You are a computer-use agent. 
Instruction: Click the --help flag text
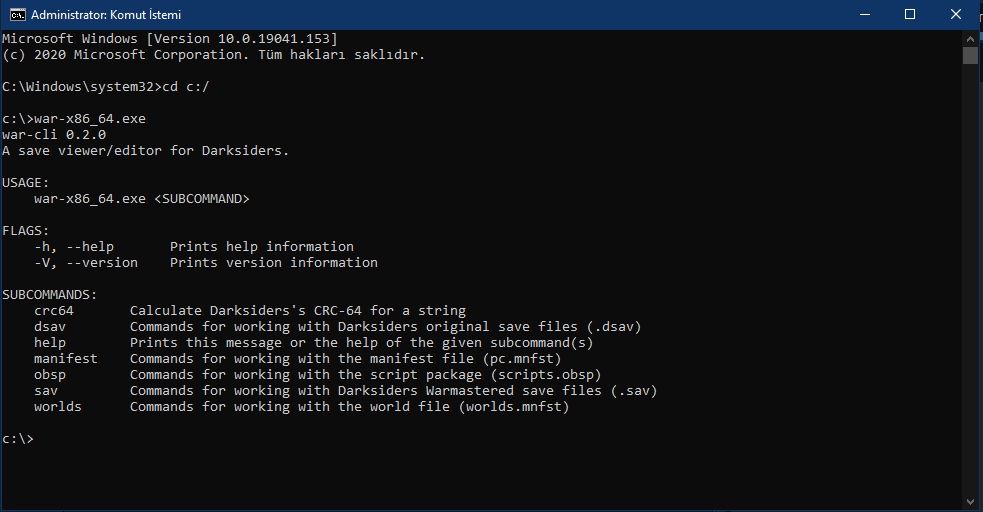(x=90, y=247)
